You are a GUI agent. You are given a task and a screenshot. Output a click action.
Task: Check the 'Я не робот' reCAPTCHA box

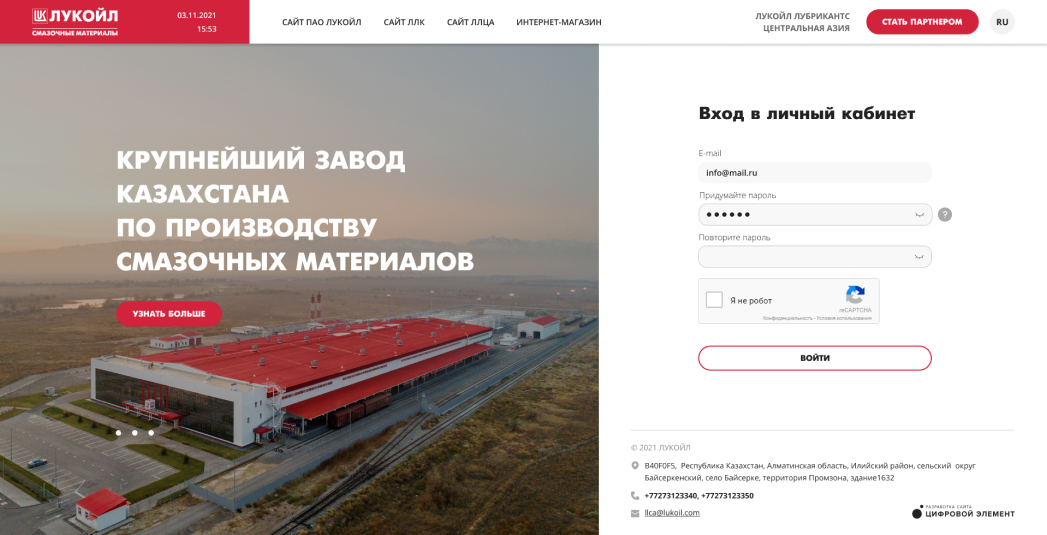(714, 300)
